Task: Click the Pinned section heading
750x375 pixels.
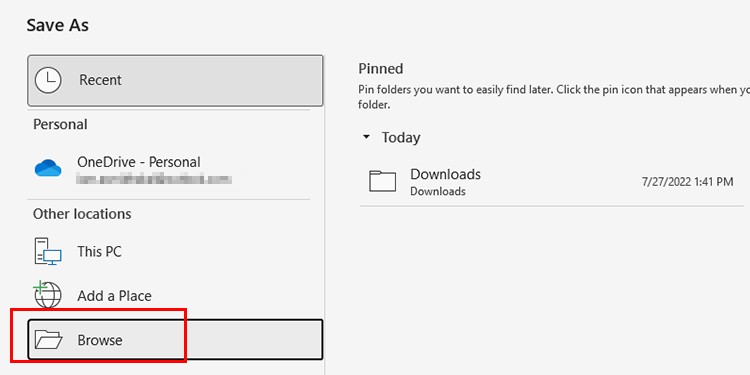Action: (381, 68)
